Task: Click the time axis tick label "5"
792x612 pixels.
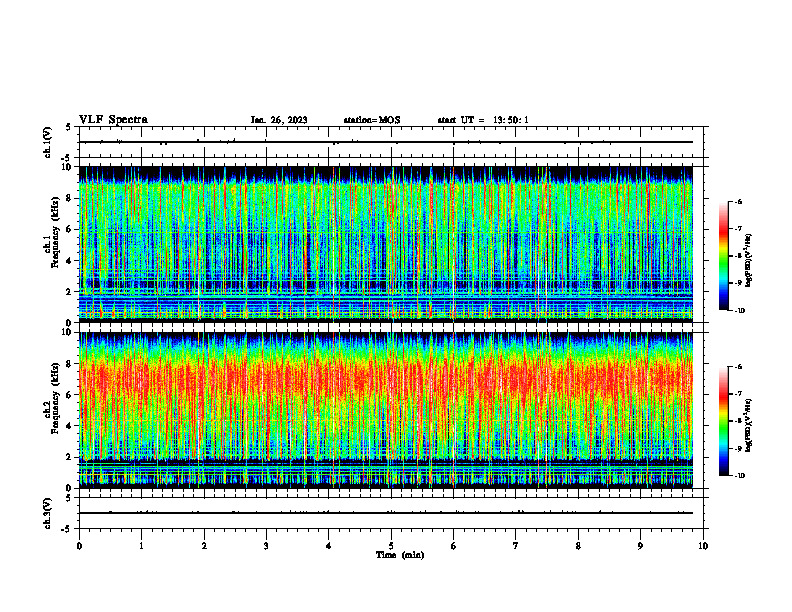Action: pos(391,546)
